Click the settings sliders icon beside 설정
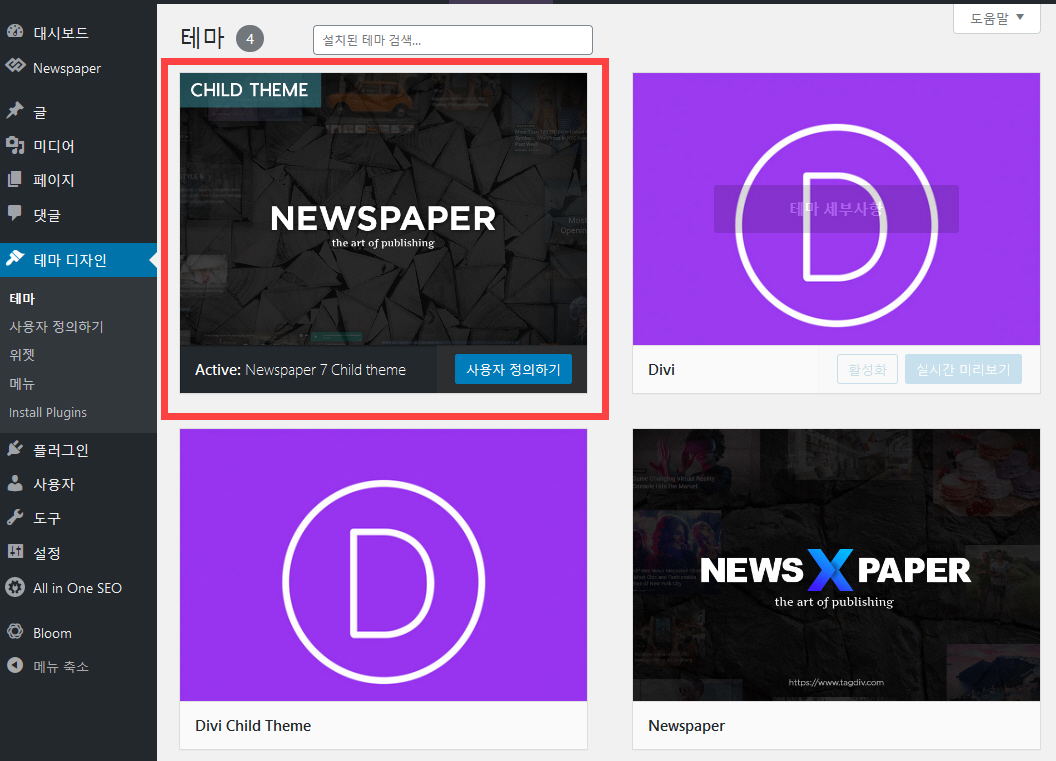1056x761 pixels. tap(15, 552)
